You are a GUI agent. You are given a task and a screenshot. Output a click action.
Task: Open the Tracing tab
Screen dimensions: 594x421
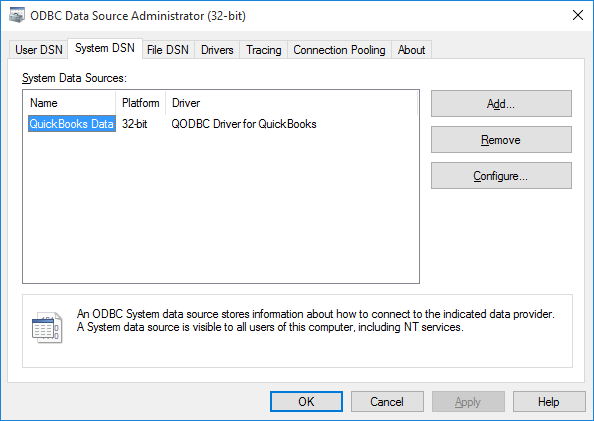tap(264, 50)
